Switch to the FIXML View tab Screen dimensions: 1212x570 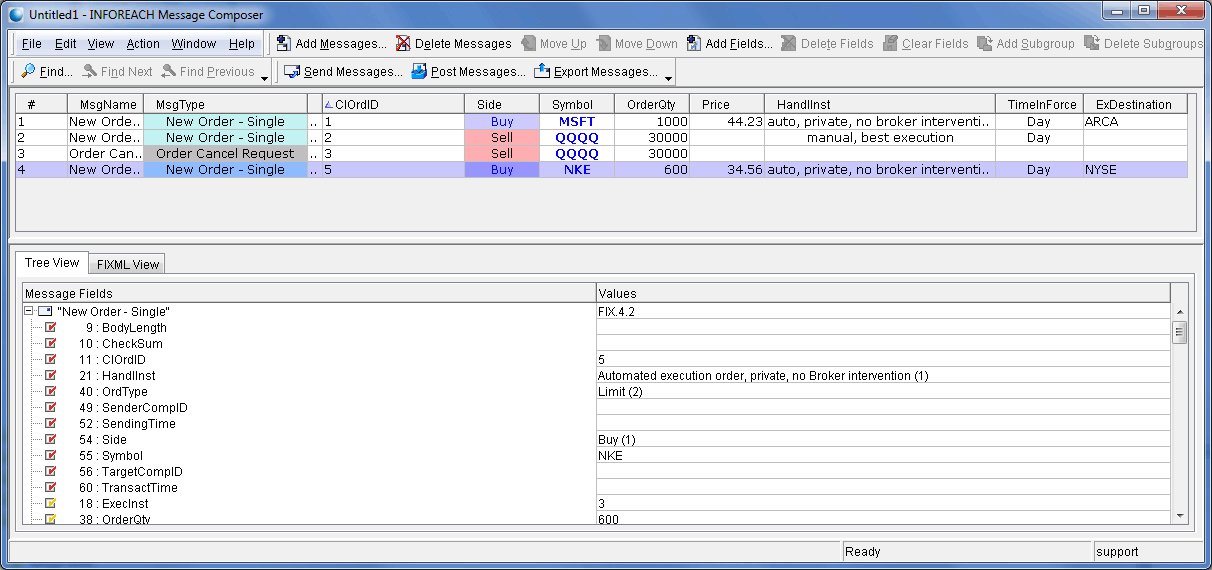(127, 265)
